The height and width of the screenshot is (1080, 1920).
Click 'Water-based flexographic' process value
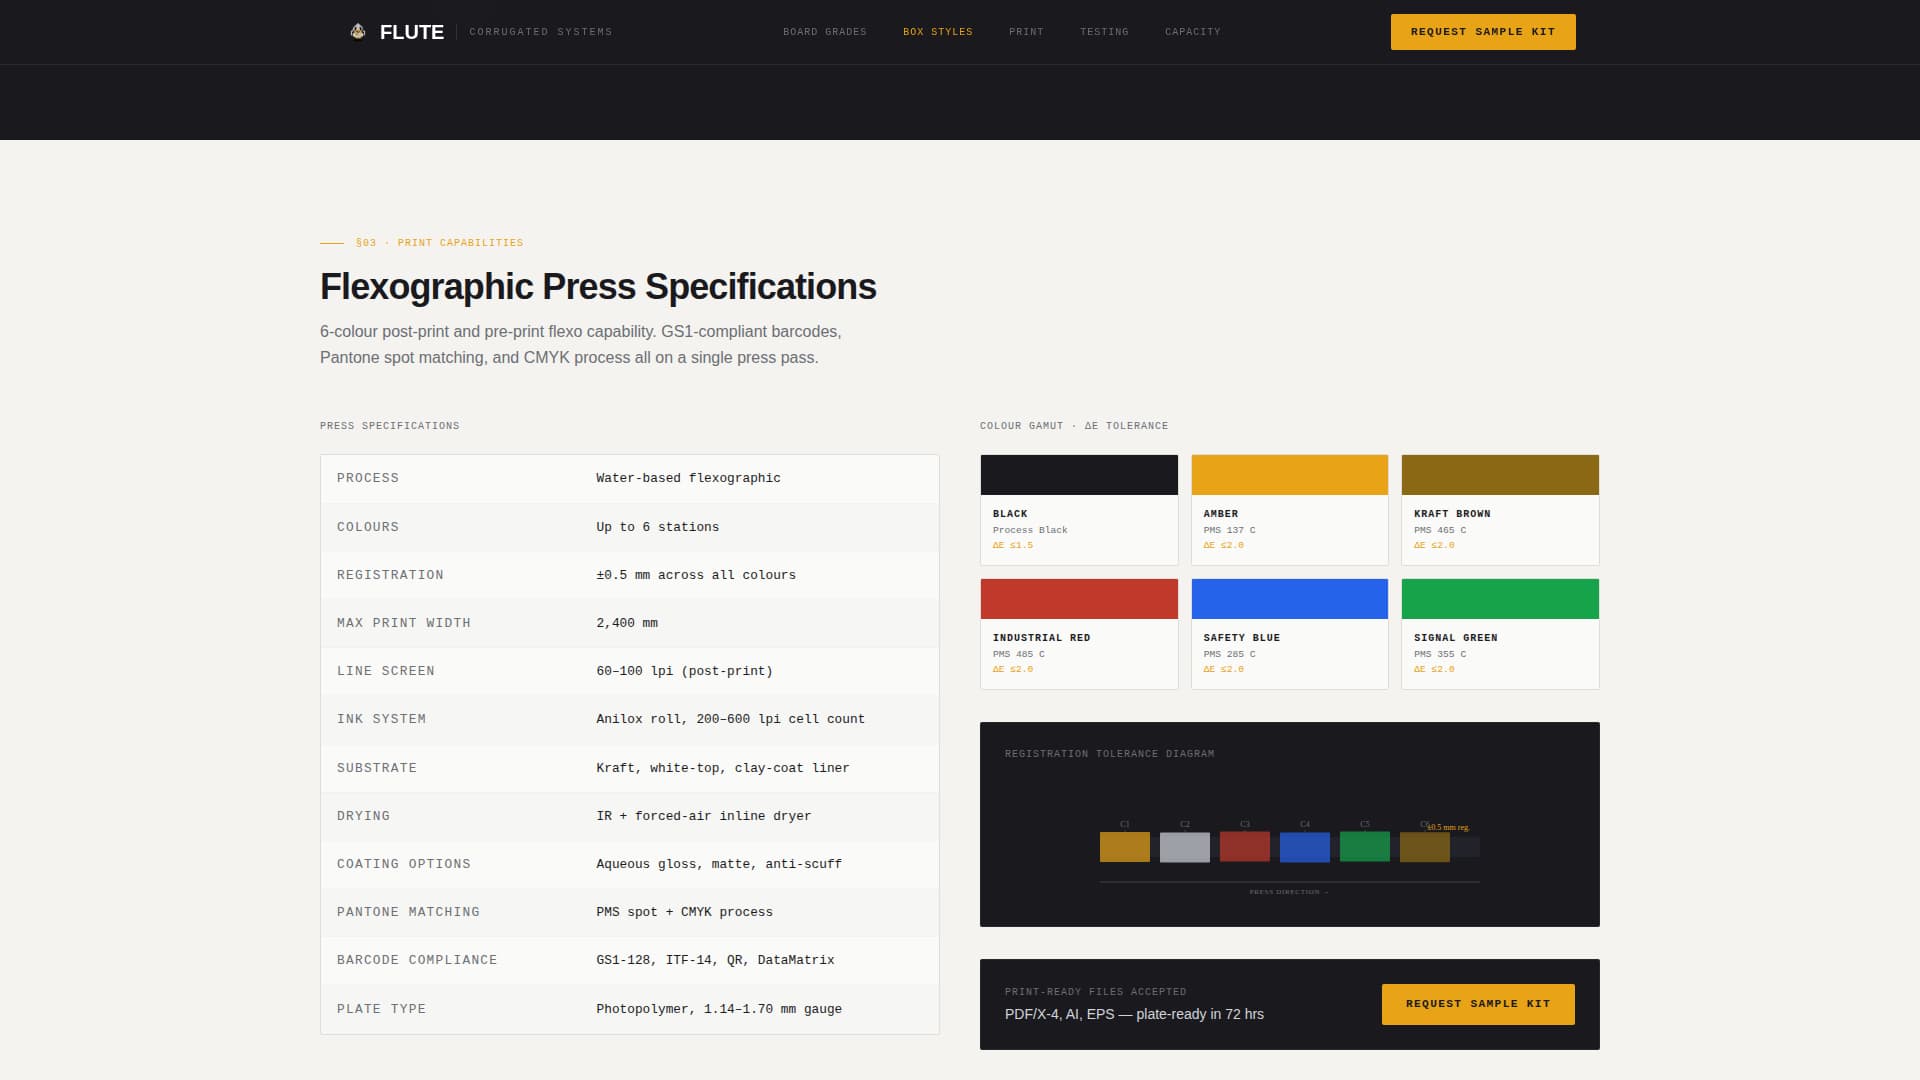click(x=688, y=478)
